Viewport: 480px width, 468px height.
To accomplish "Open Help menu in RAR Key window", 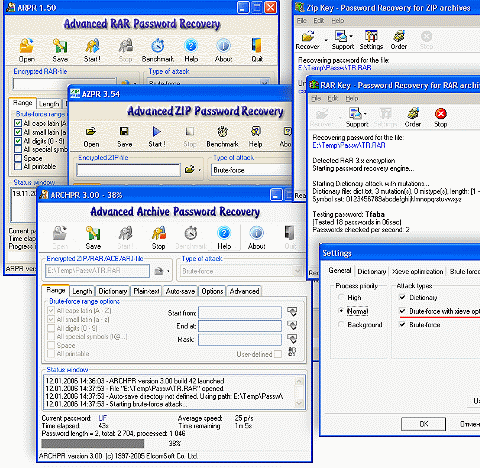I will (352, 98).
